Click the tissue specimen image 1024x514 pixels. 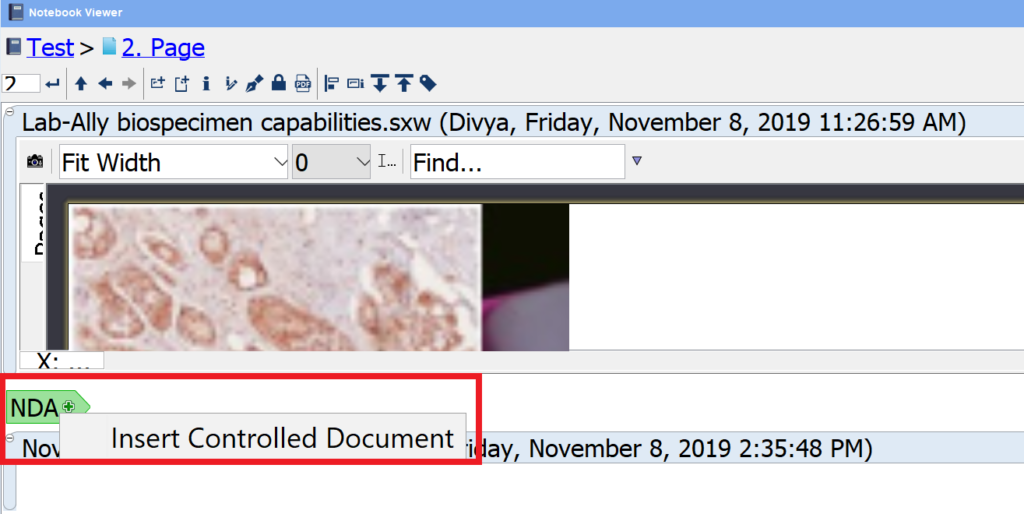(275, 277)
